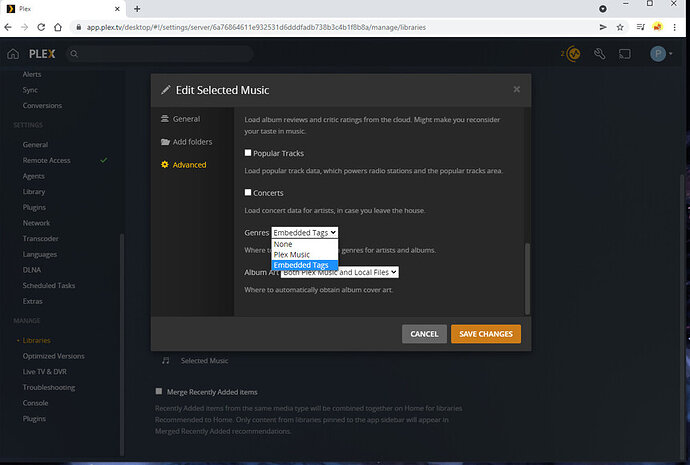Click the Cancel button
Viewport: 690px width, 465px height.
[424, 334]
